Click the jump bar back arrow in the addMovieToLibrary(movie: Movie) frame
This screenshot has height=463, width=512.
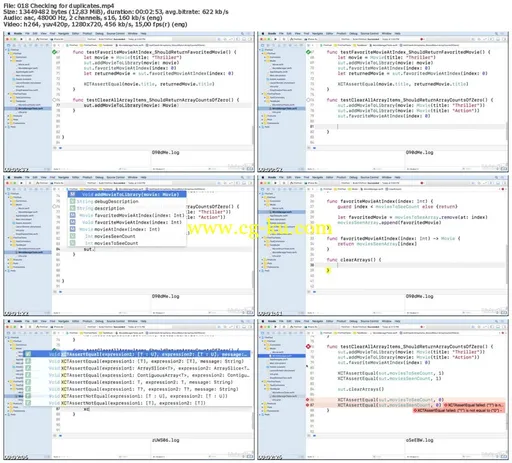point(59,46)
